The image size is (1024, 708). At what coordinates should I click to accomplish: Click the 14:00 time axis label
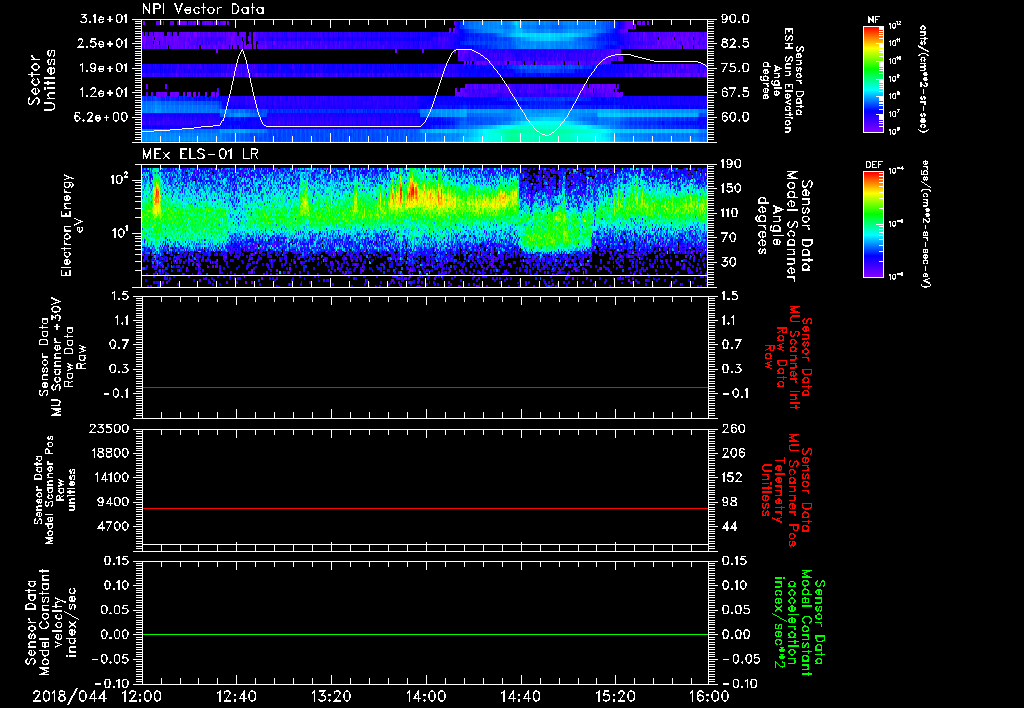coord(425,696)
